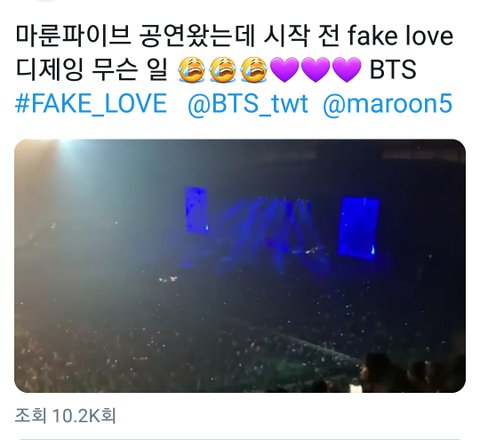Click the word BTS after the hearts
This screenshot has height=440, width=480.
click(393, 69)
